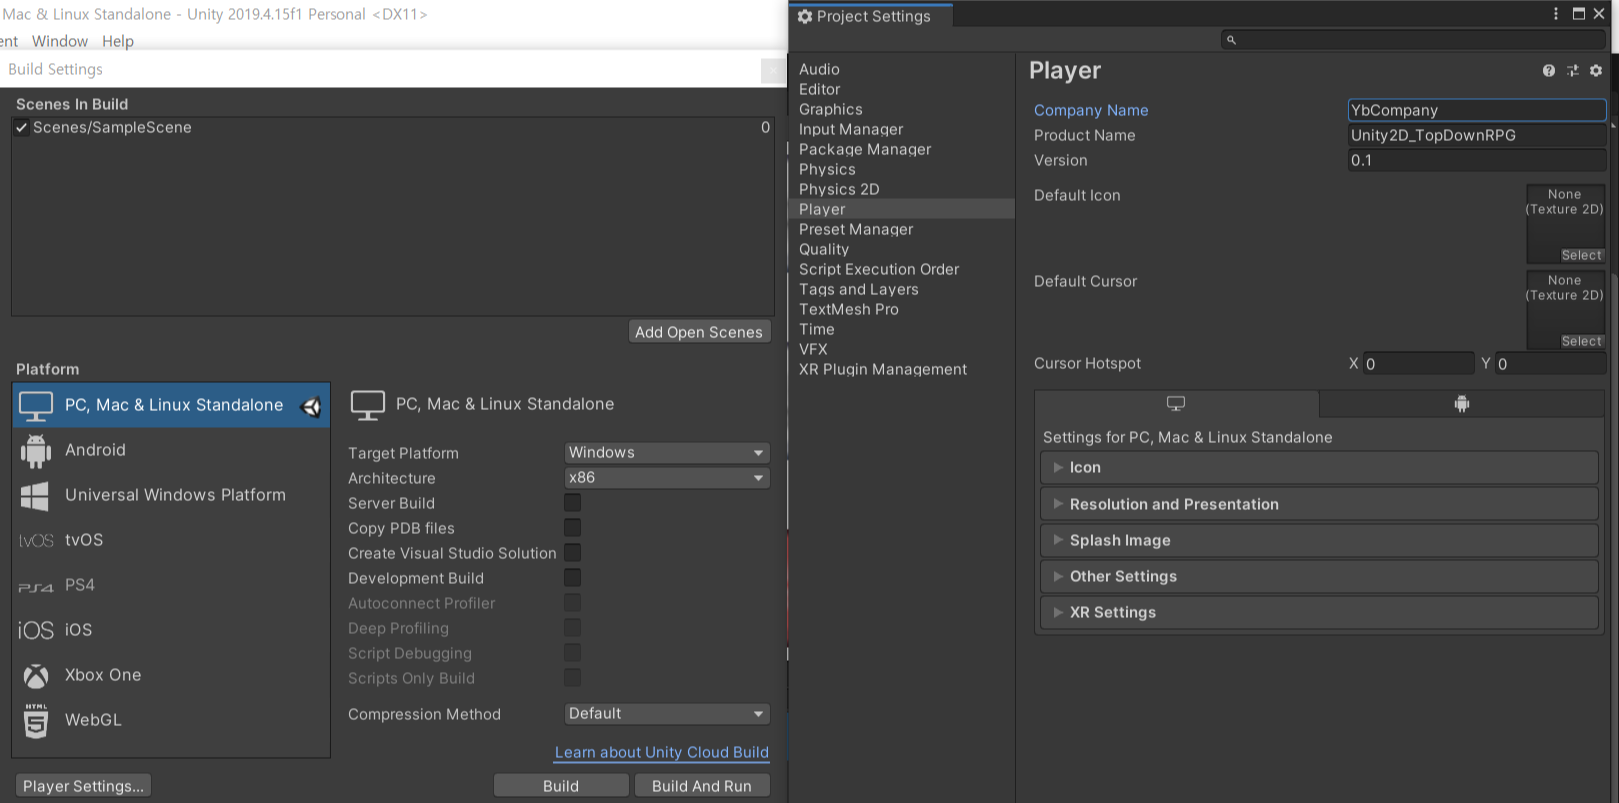Select XR Plugin Management category
1619x803 pixels.
point(883,369)
